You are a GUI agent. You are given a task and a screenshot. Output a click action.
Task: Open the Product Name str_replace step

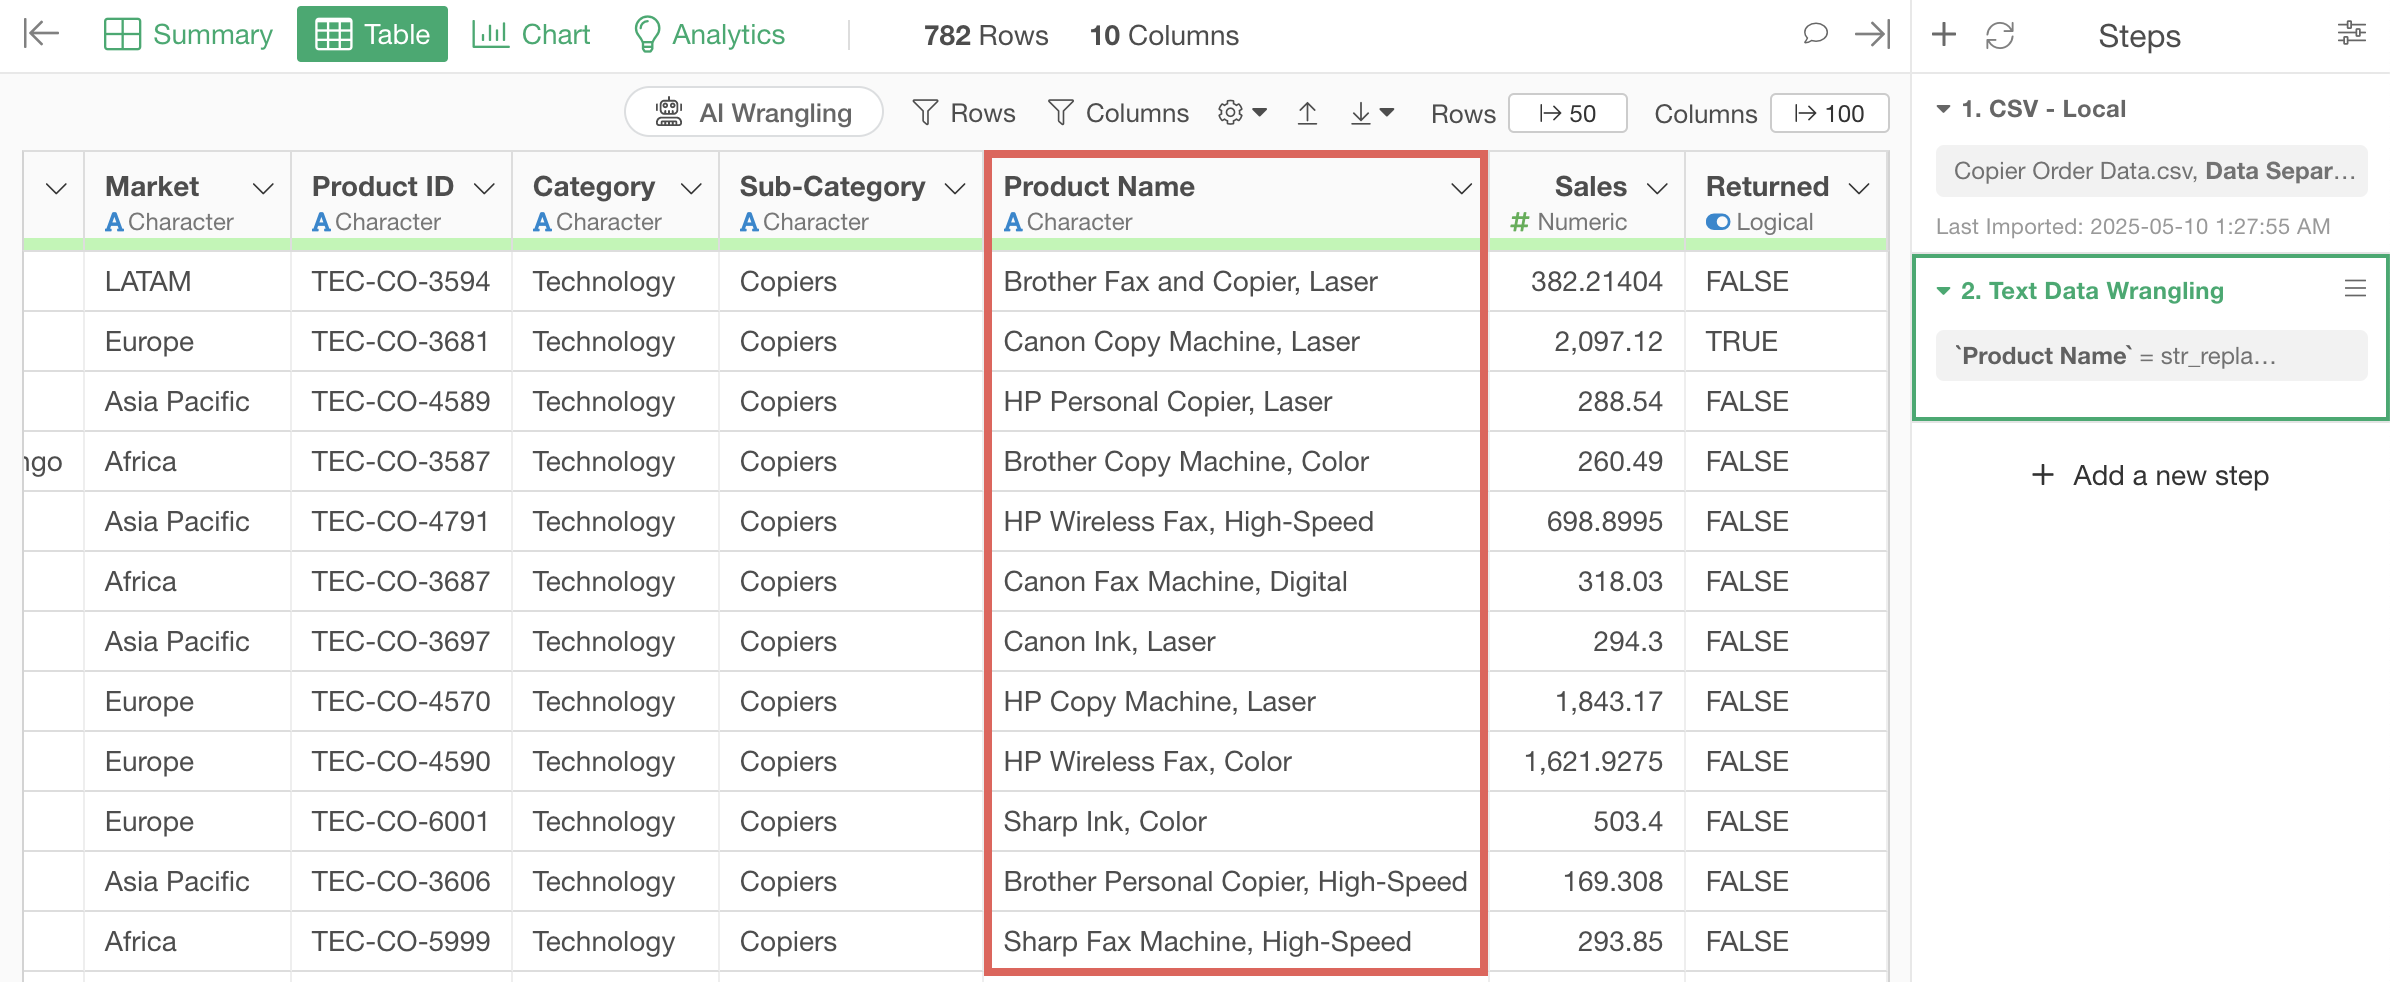pos(2151,356)
